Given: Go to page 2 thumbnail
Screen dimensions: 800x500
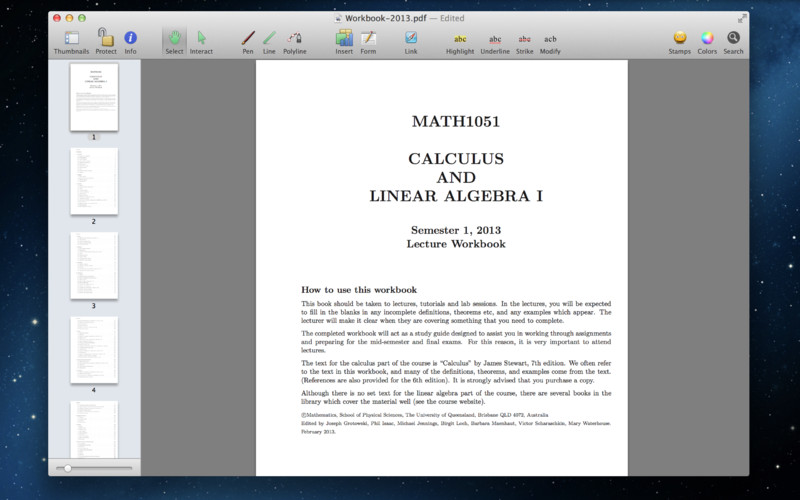Looking at the screenshot, I should (94, 181).
